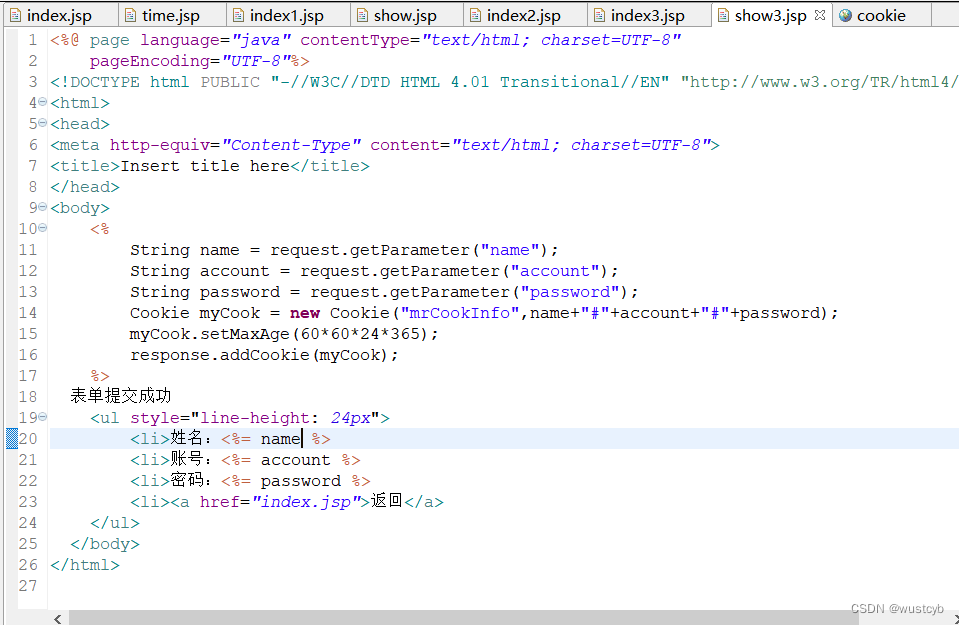Click the "password" parameter string on line 13

tap(570, 292)
